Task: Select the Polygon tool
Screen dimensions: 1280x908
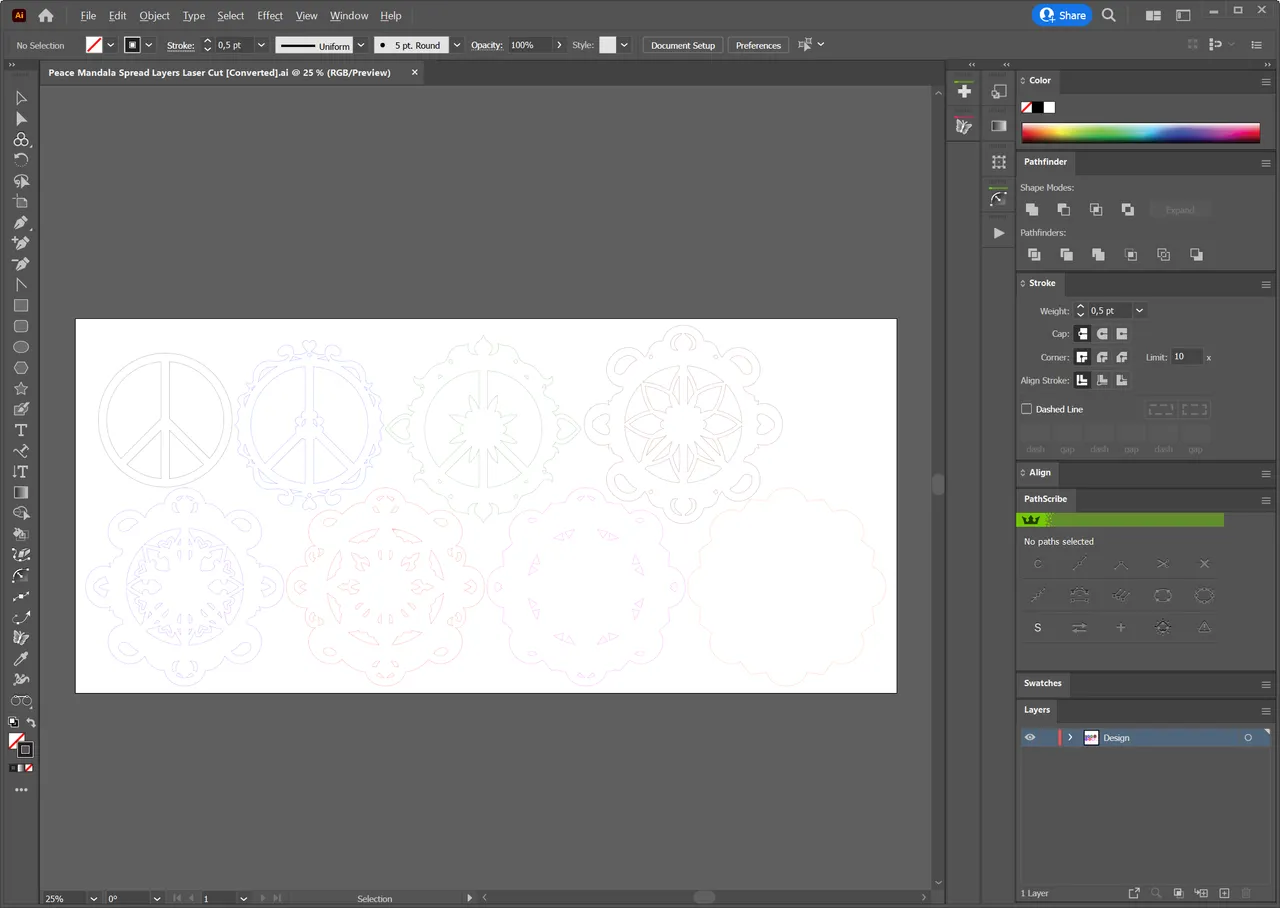Action: click(x=21, y=368)
